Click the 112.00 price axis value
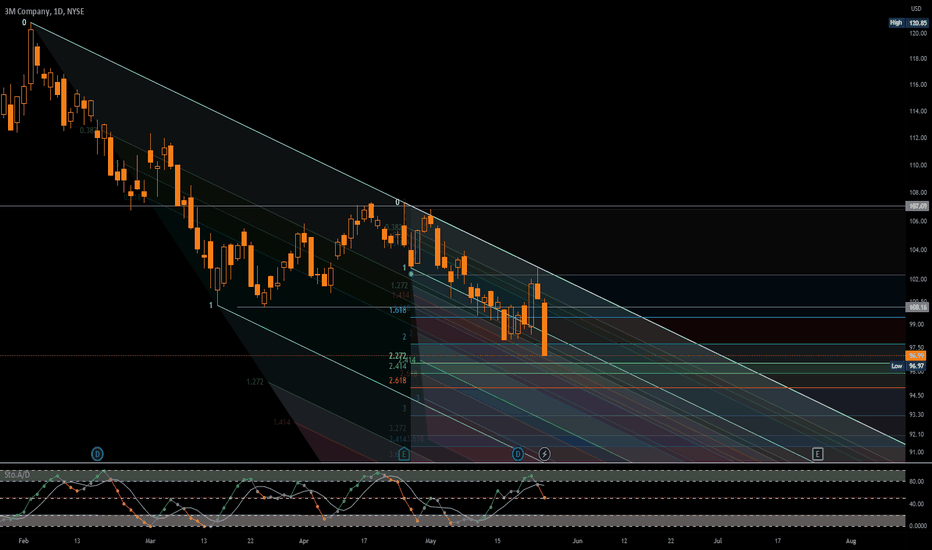 [x=918, y=138]
